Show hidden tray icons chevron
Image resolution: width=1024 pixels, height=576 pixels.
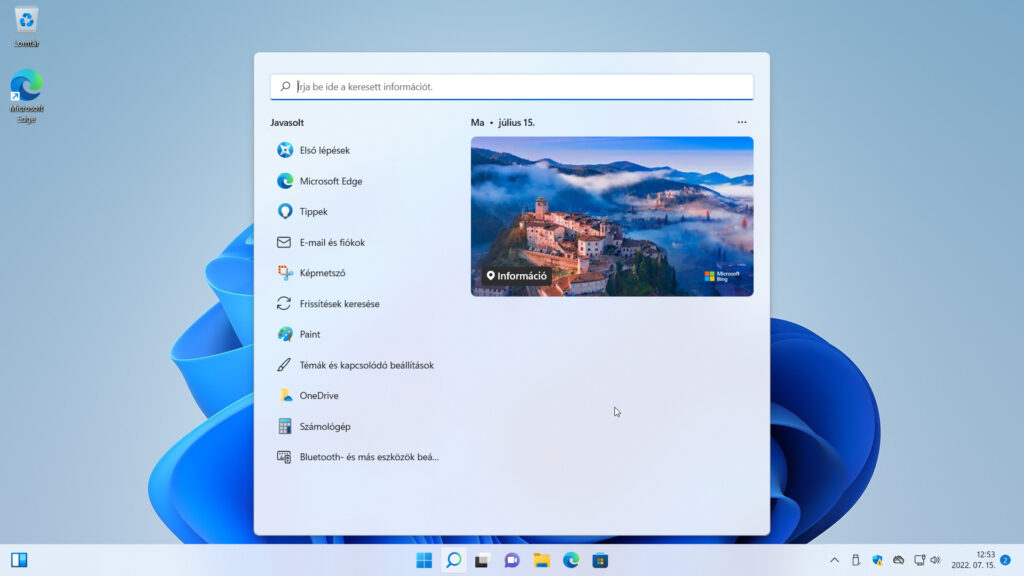coord(835,560)
